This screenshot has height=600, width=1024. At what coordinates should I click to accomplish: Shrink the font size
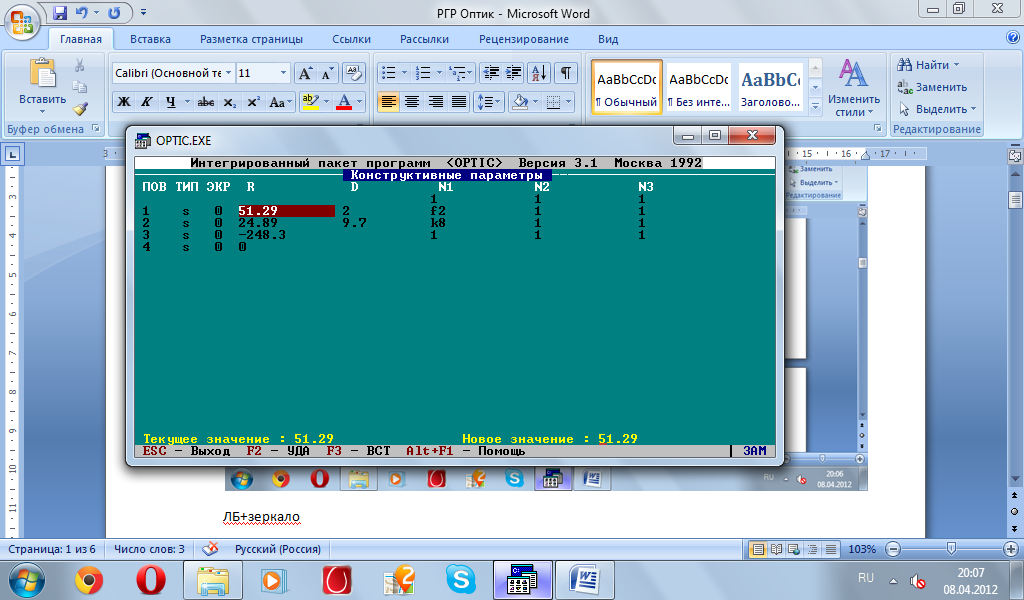pyautogui.click(x=327, y=73)
